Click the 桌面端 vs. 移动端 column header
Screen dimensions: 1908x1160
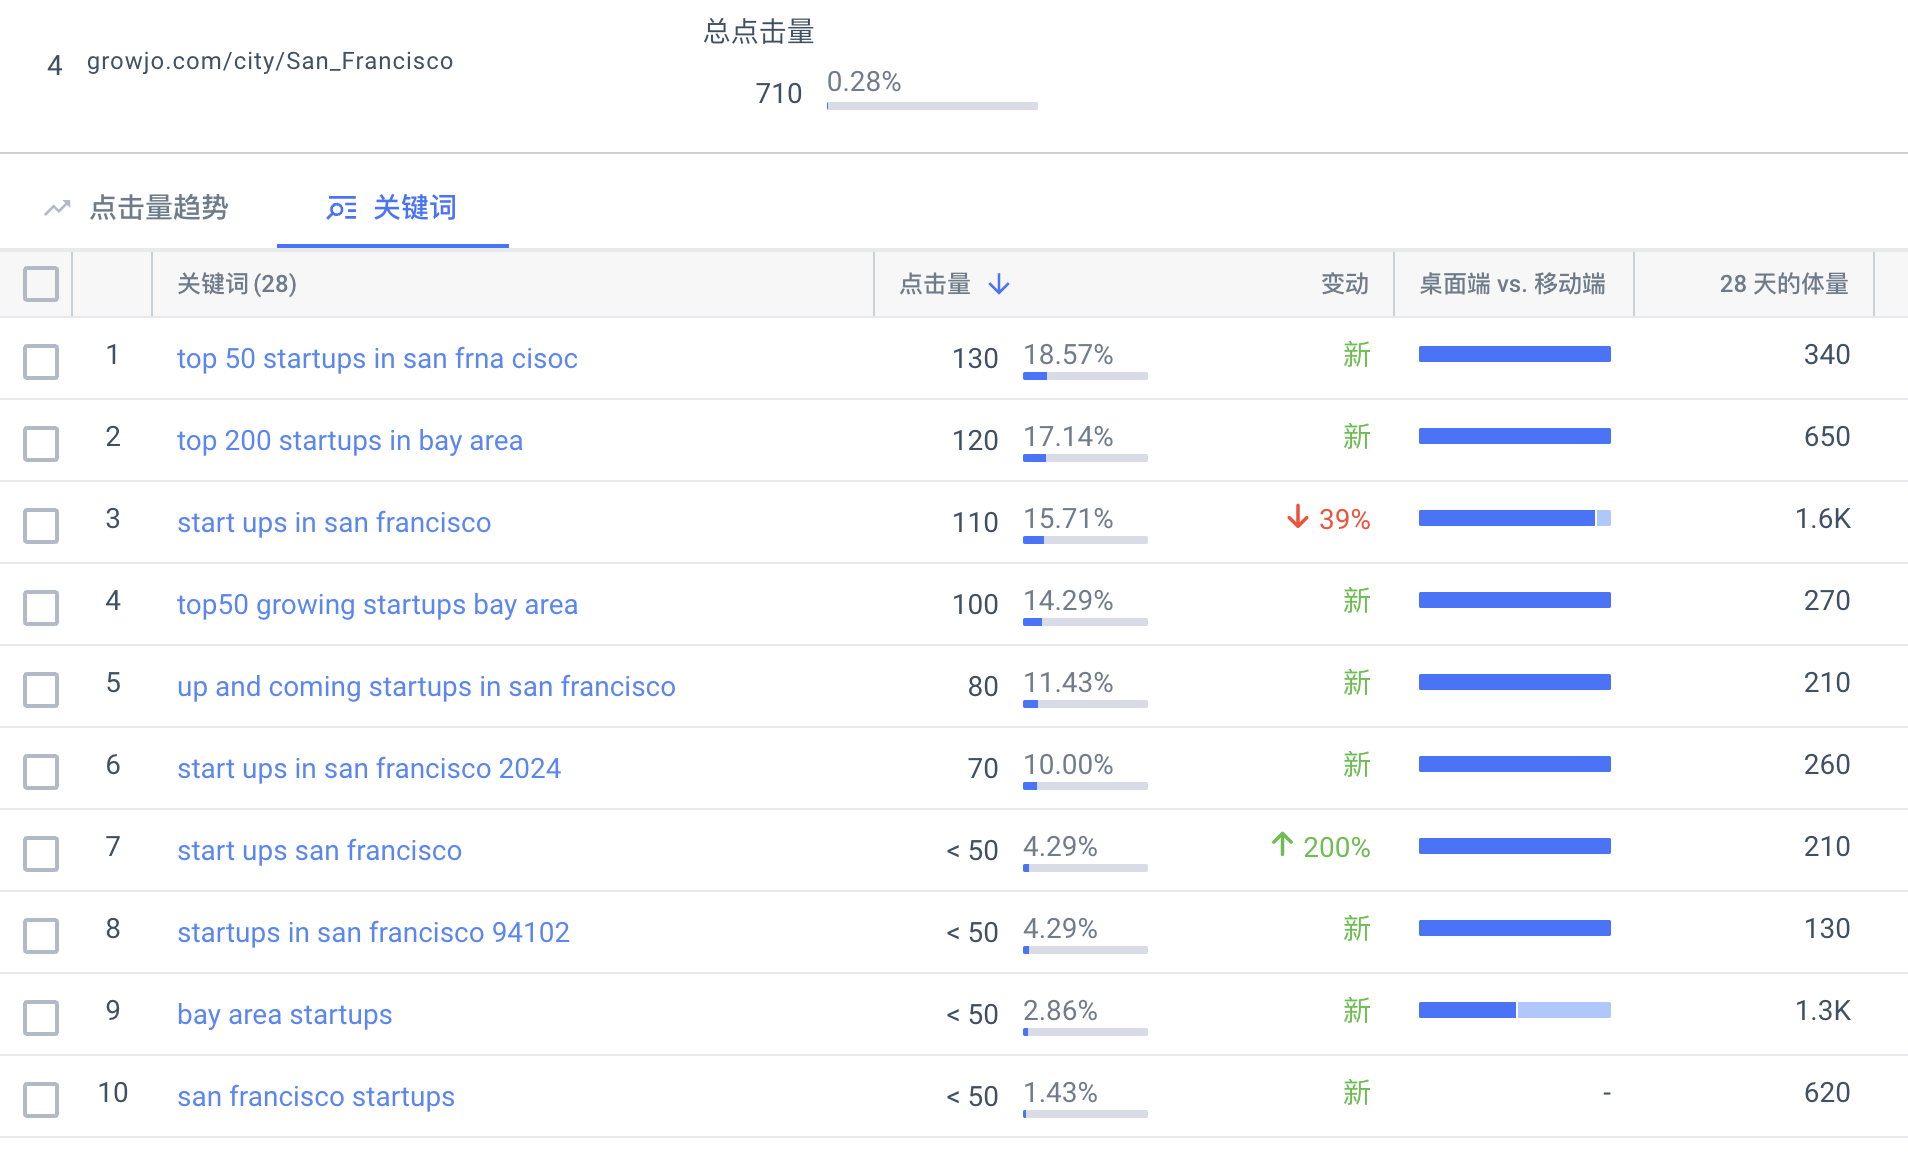coord(1513,284)
